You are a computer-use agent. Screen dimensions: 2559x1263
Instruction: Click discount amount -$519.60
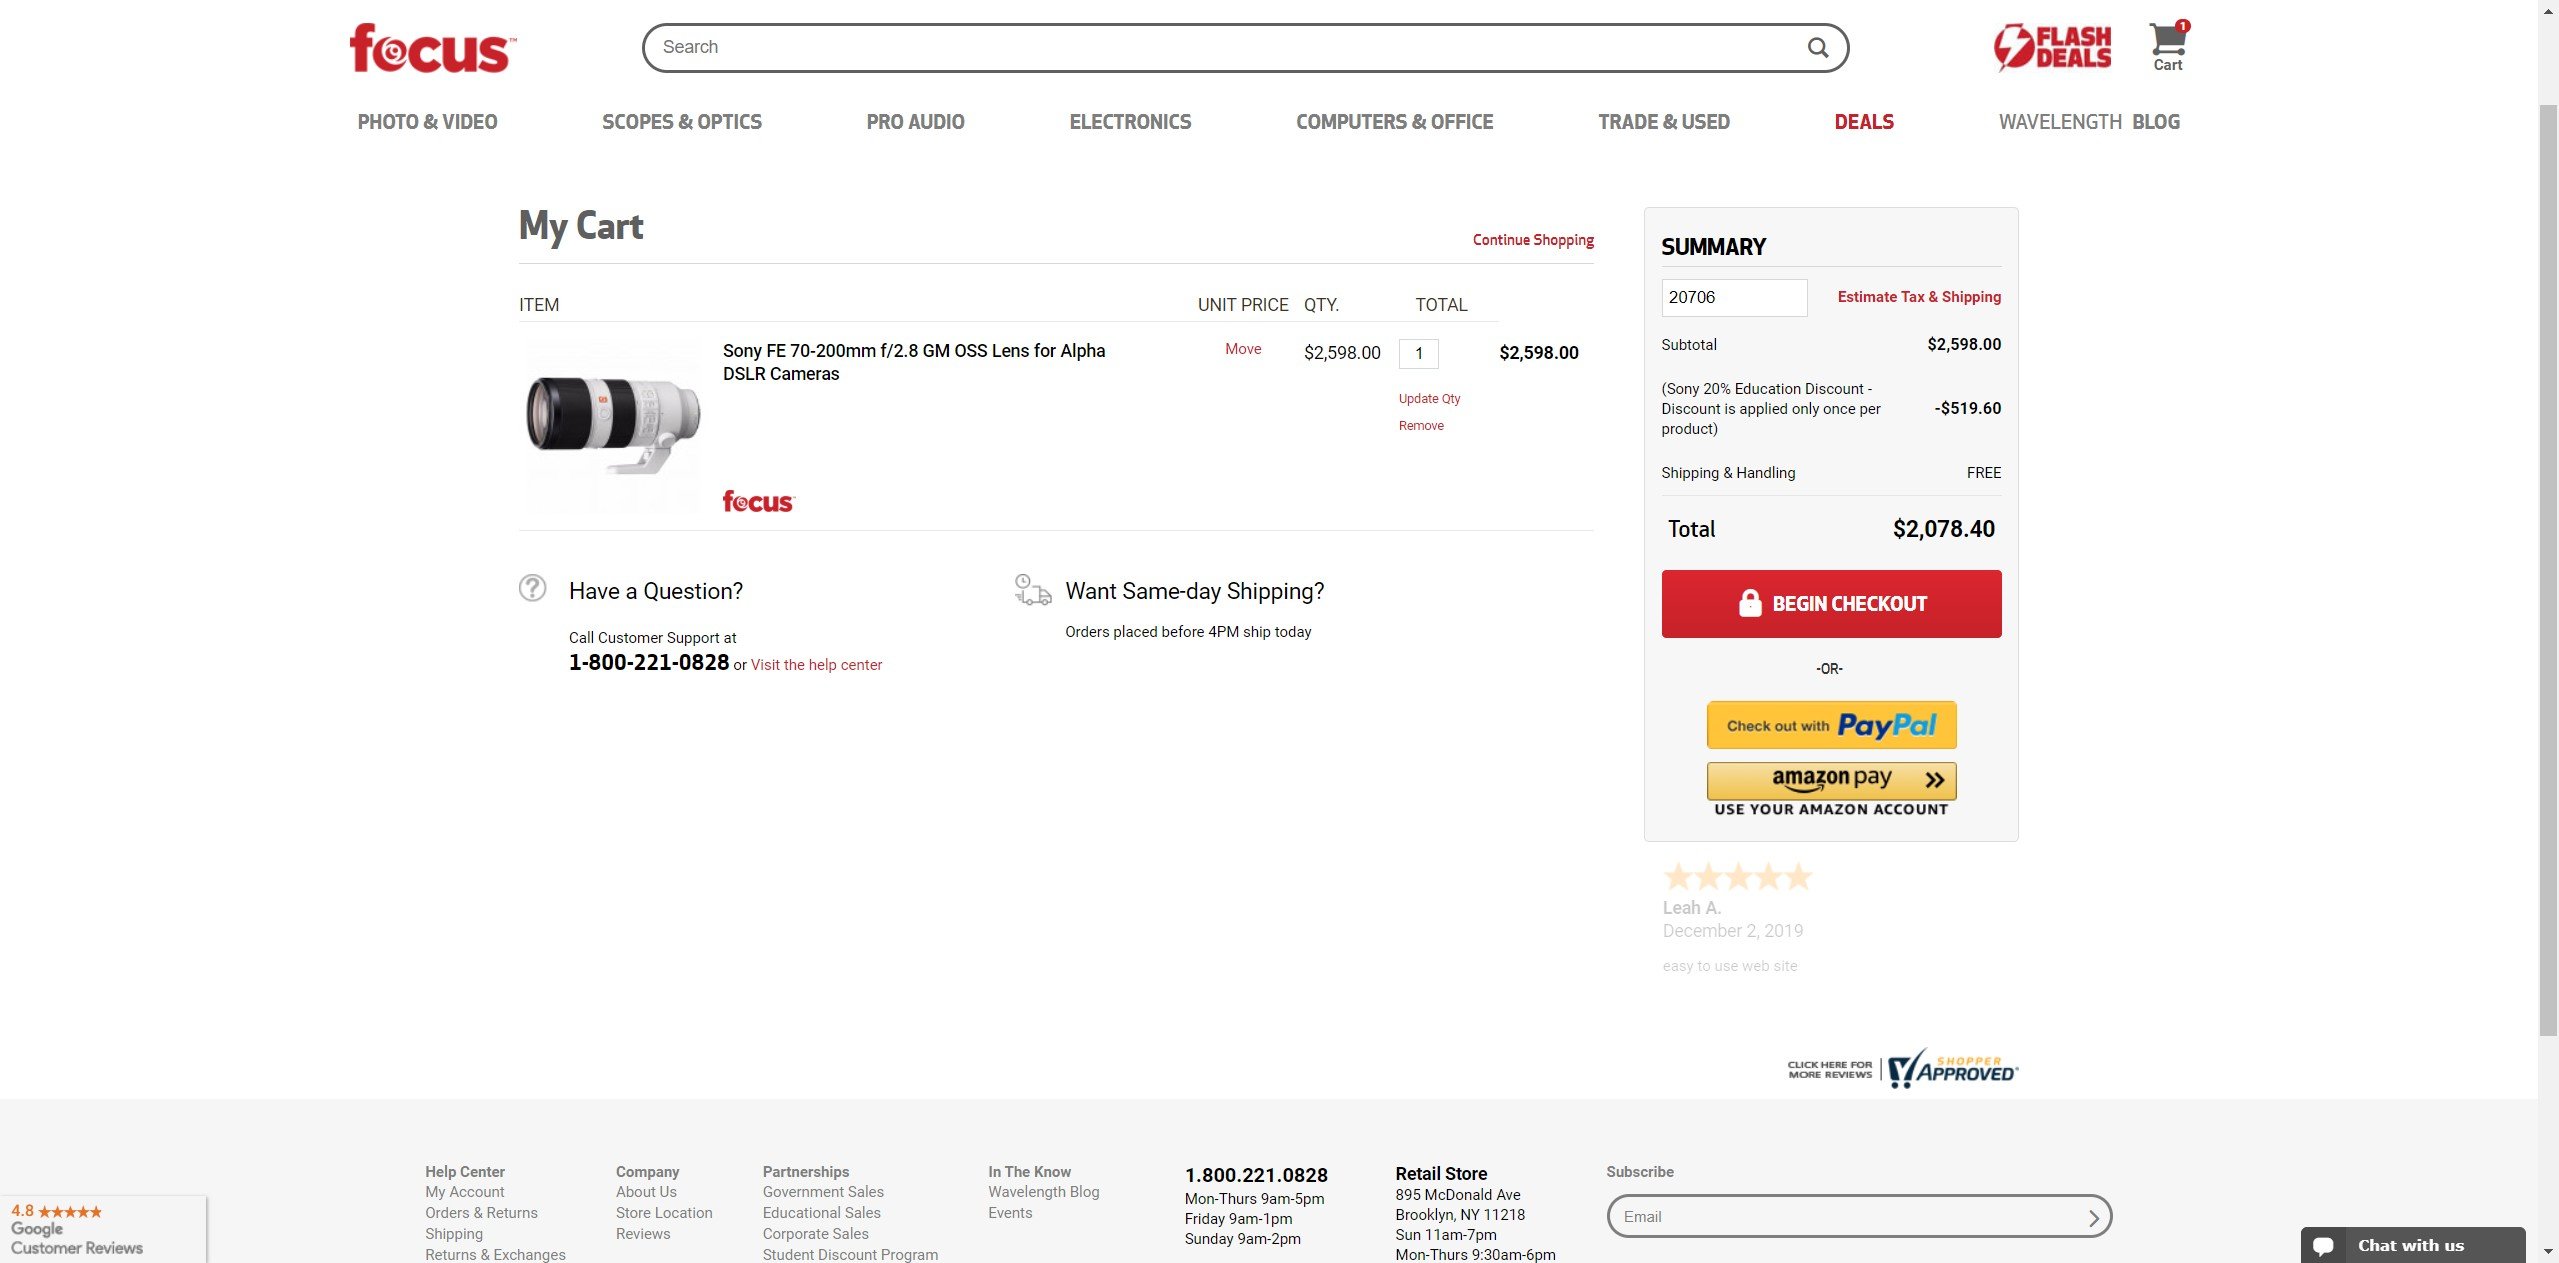(x=1967, y=408)
